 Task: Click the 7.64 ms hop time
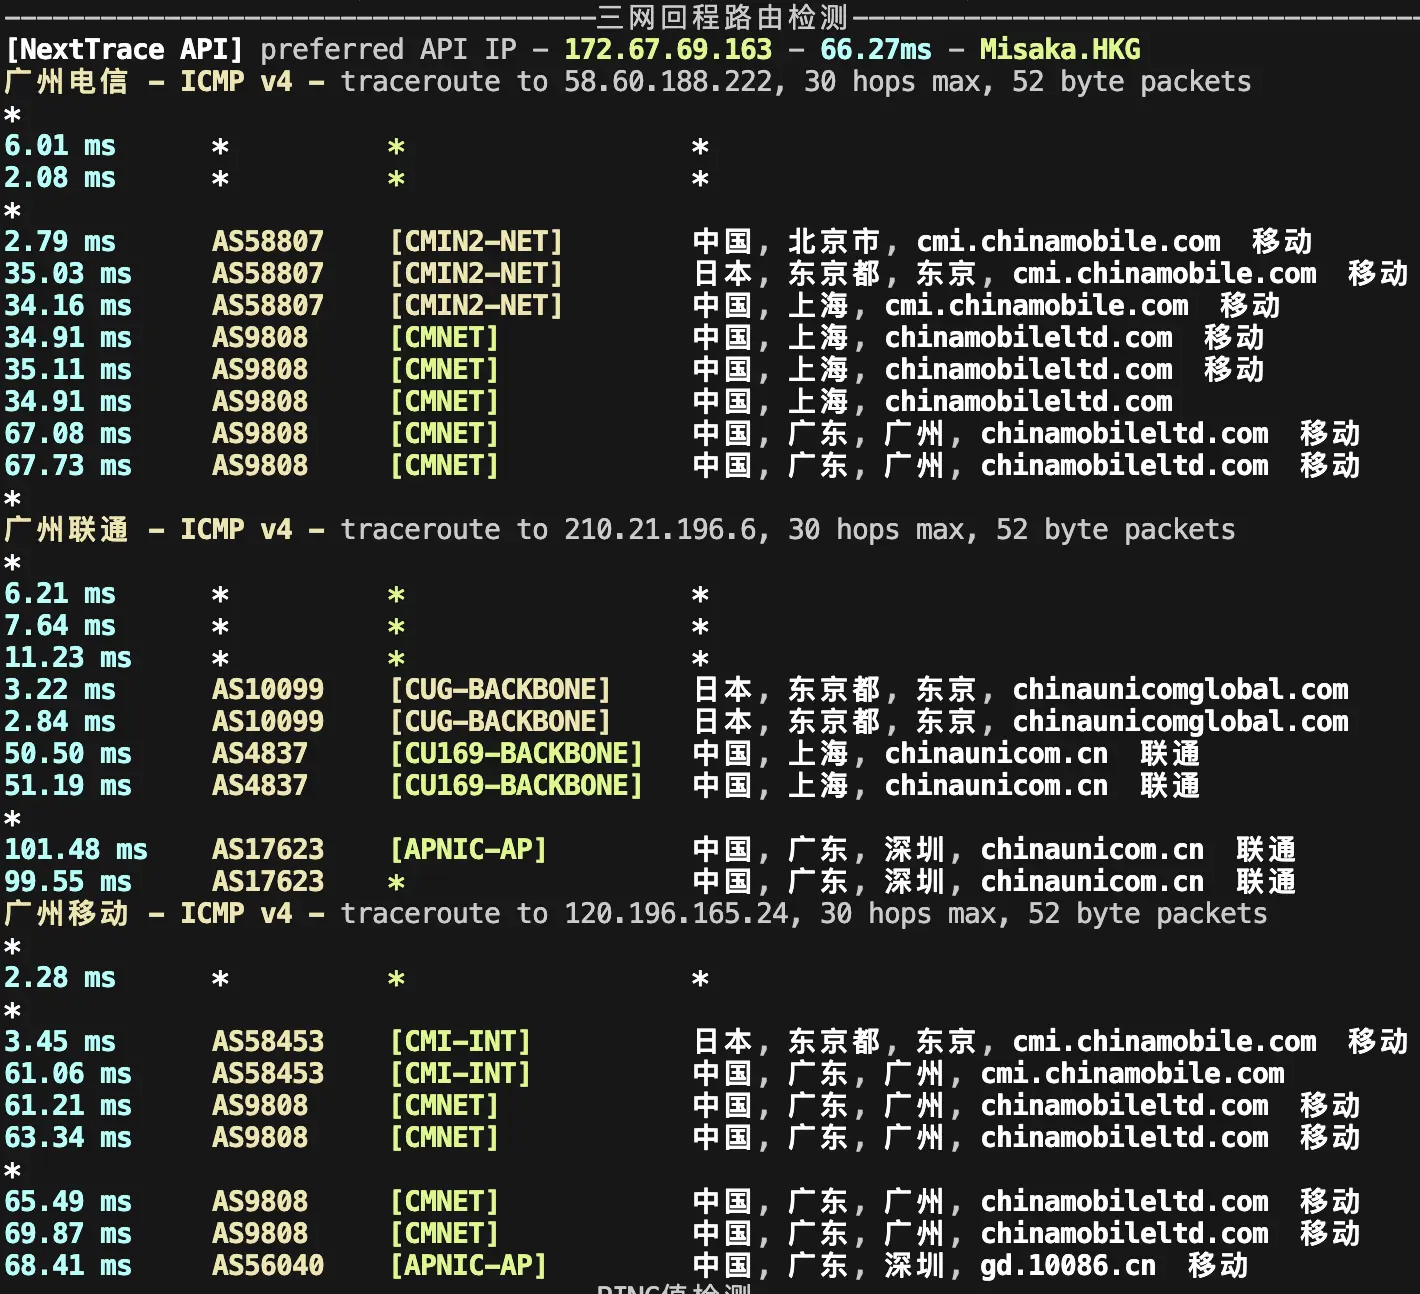(60, 625)
